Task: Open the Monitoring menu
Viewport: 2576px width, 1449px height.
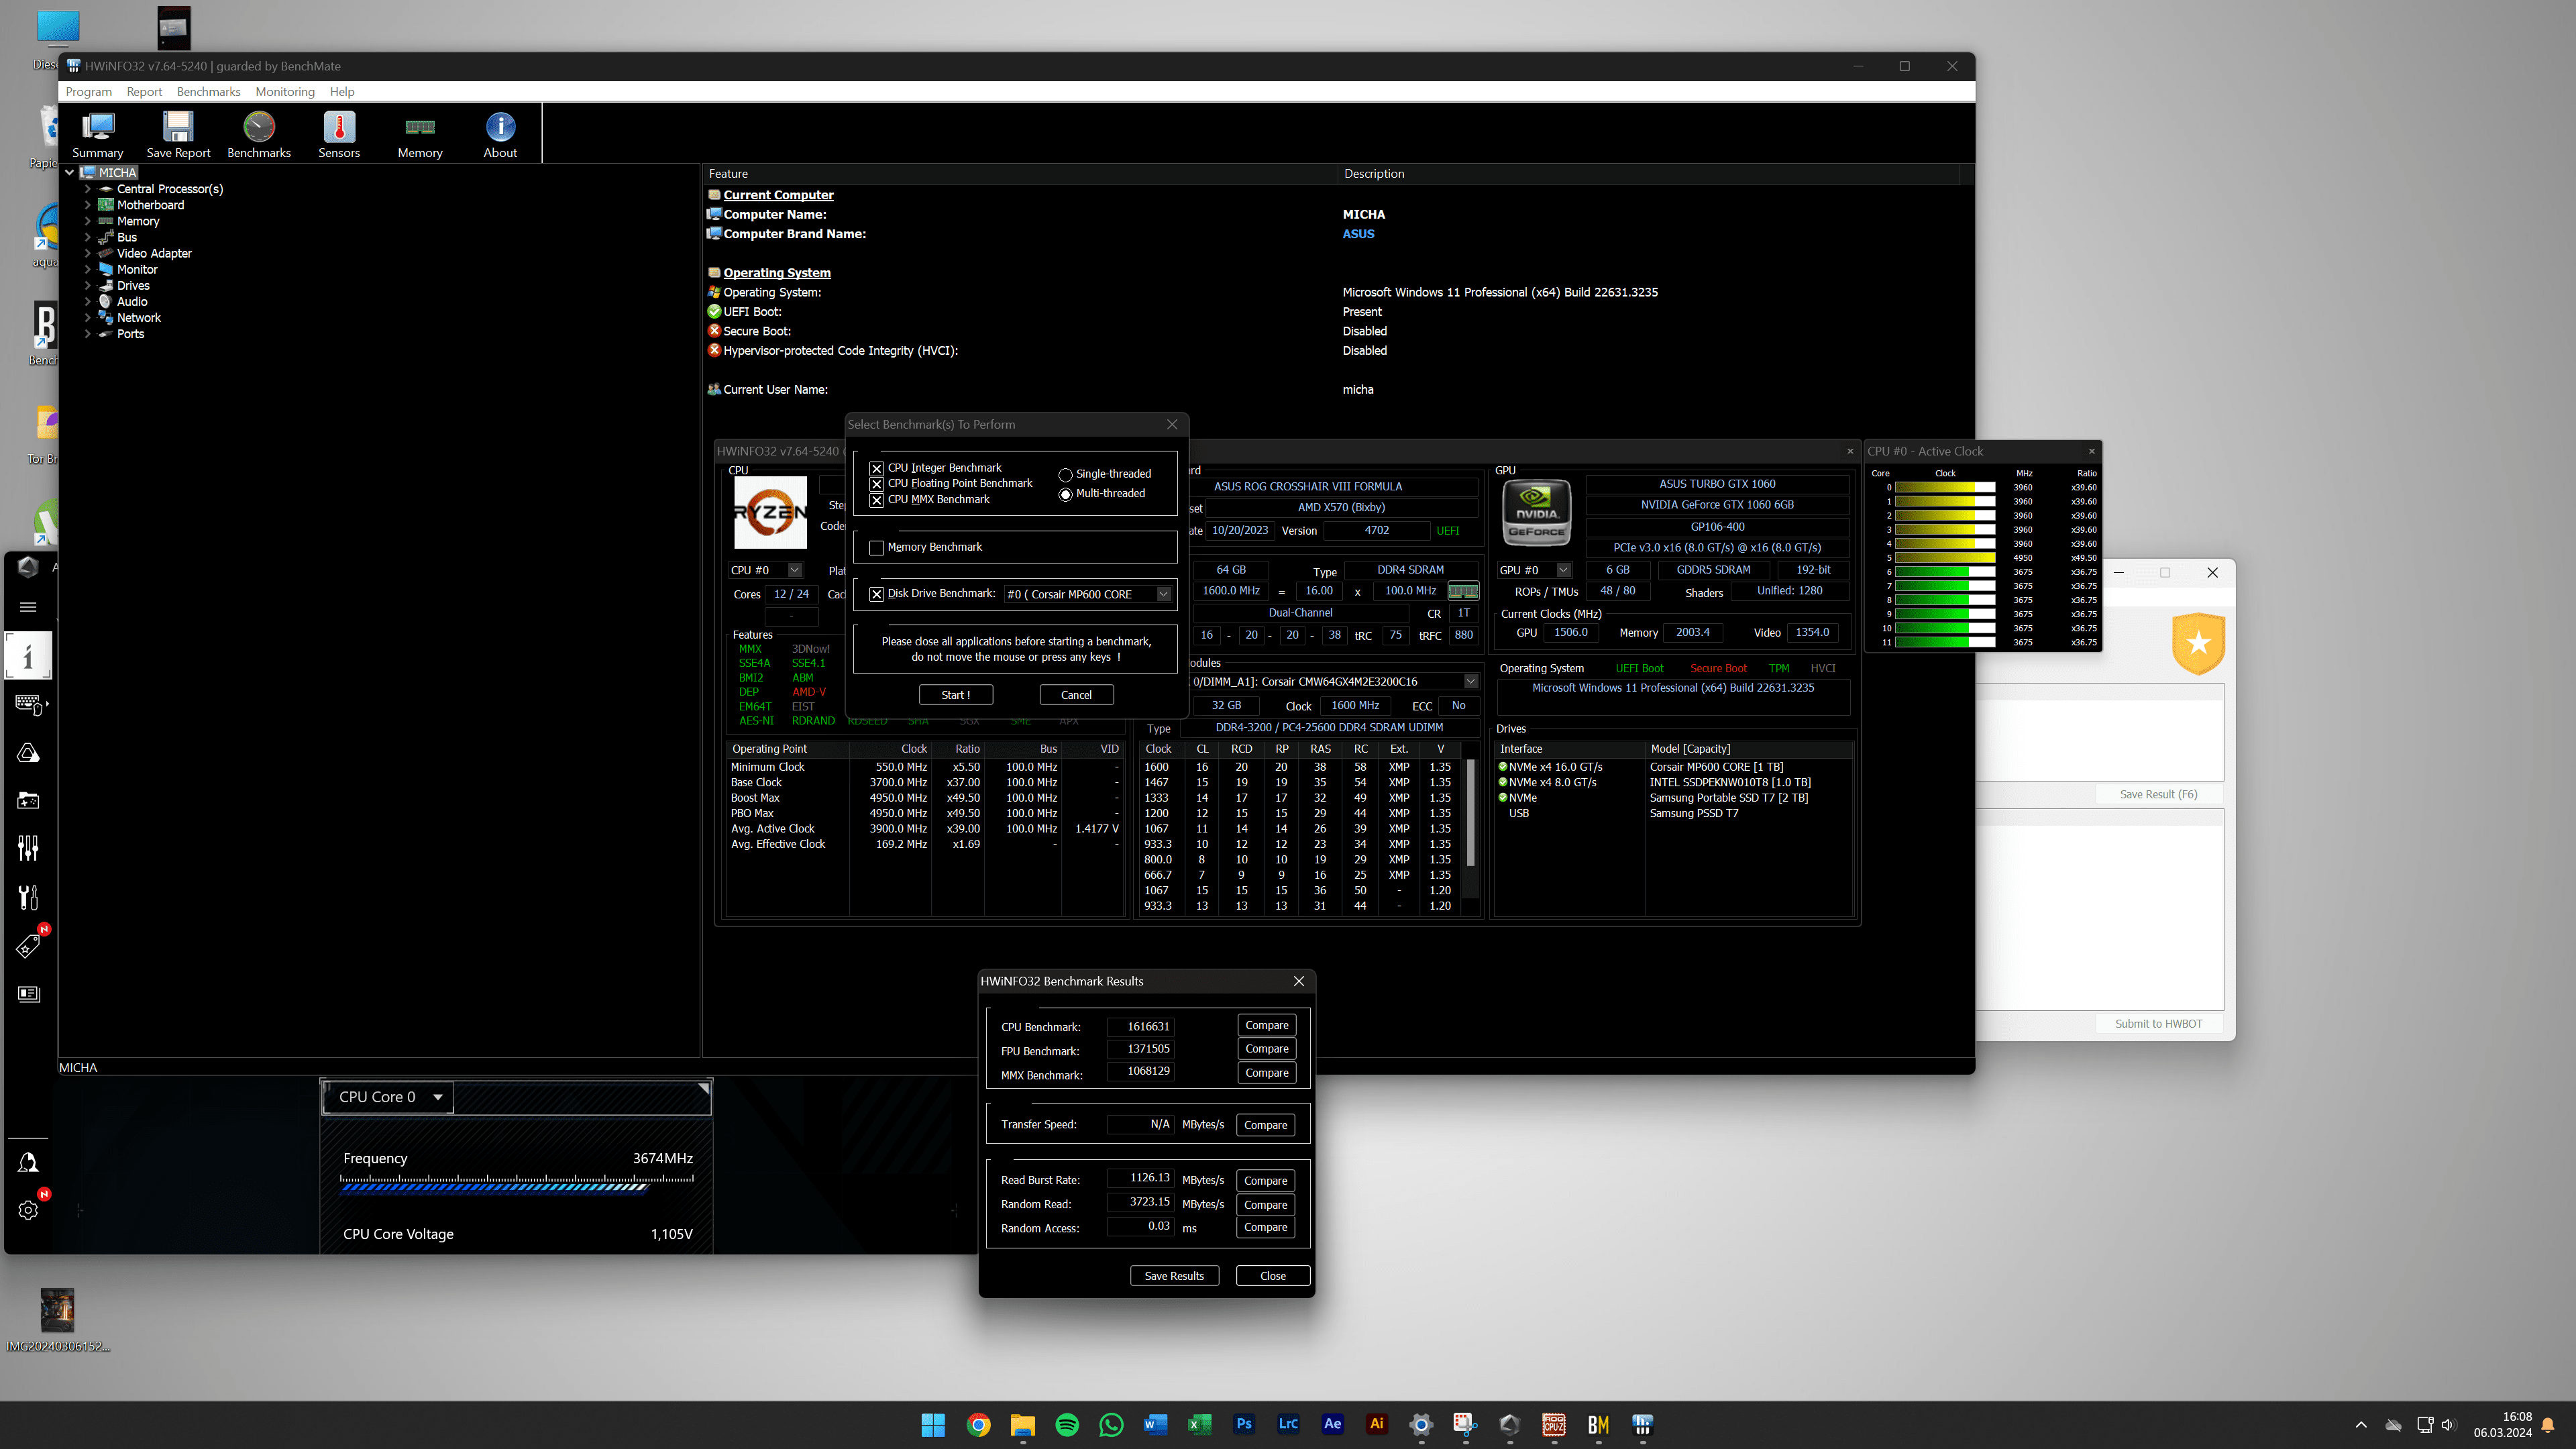Action: coord(285,91)
